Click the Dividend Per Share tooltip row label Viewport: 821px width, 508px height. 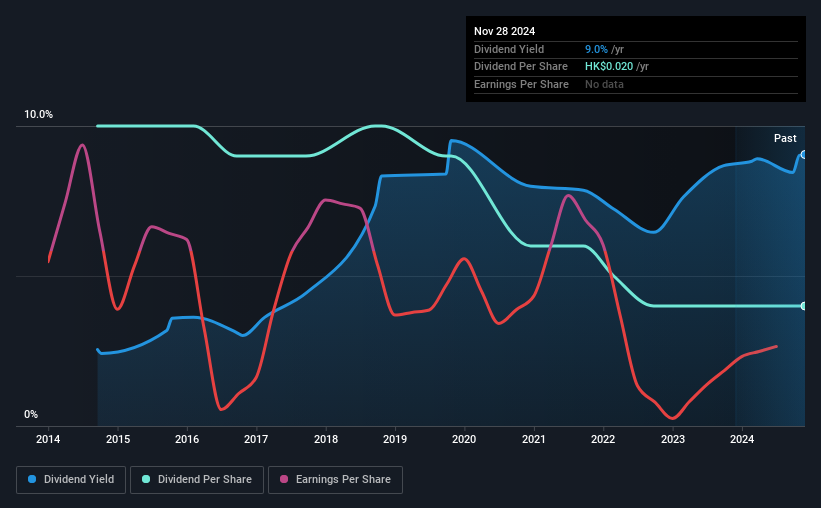click(520, 67)
